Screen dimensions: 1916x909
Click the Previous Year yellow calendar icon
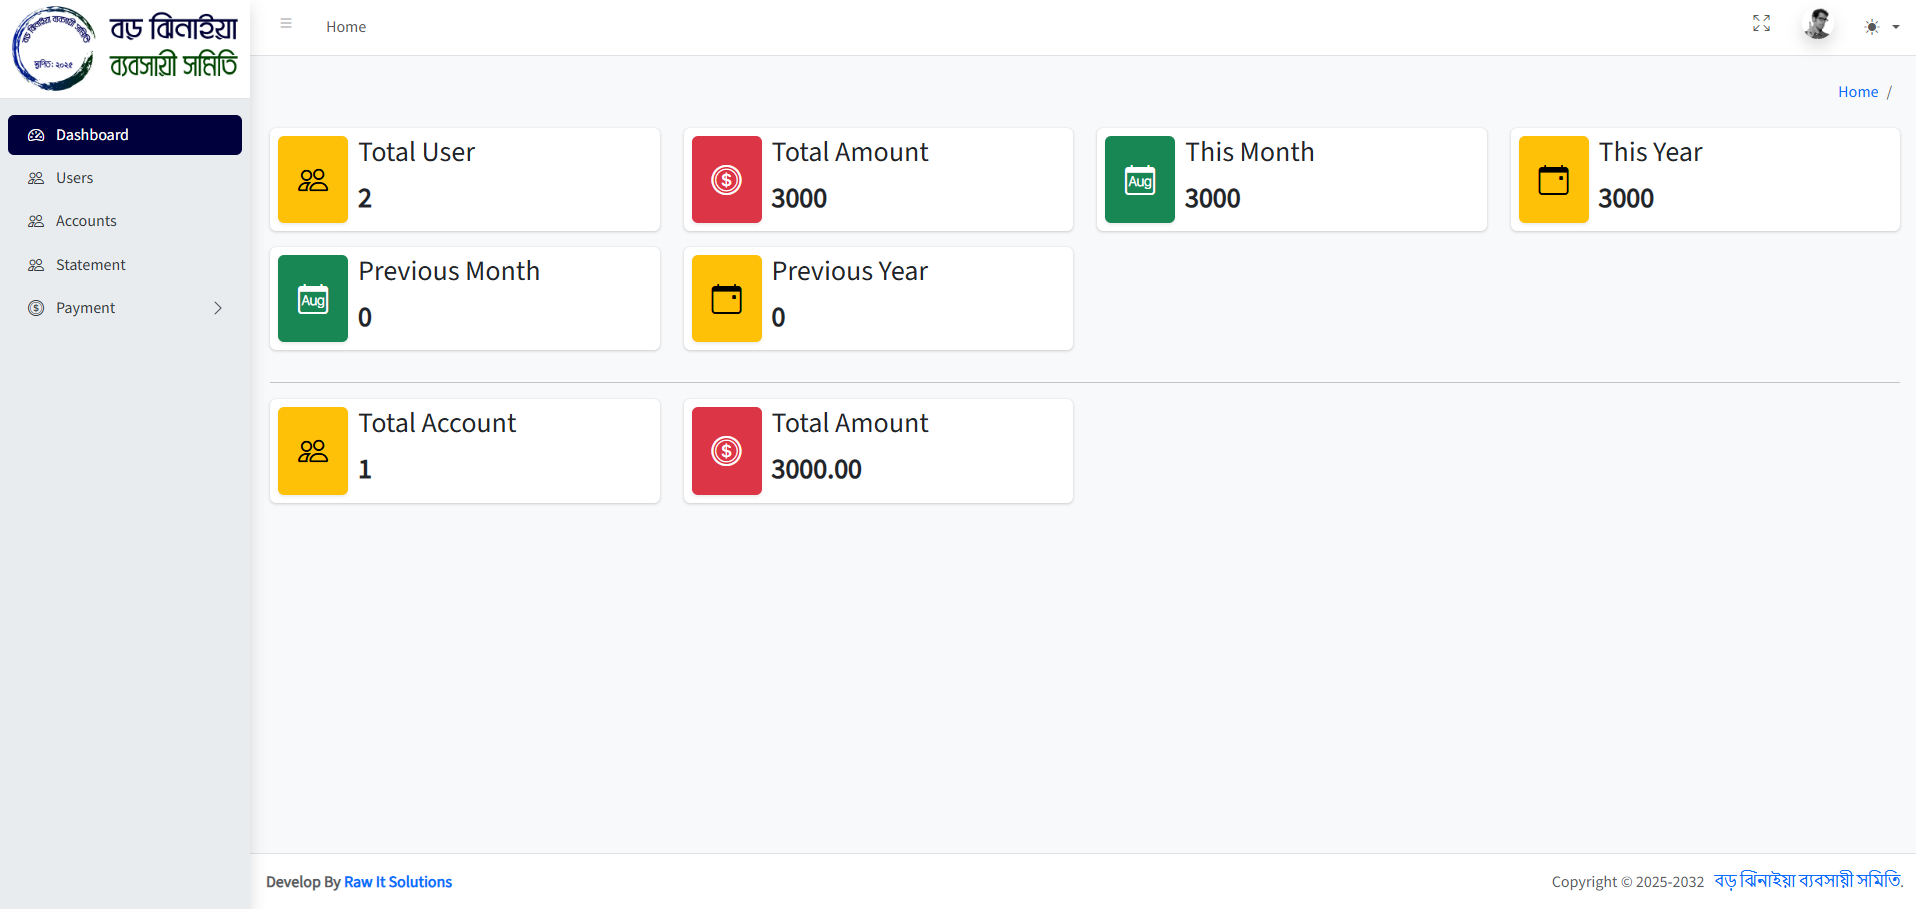coord(727,299)
